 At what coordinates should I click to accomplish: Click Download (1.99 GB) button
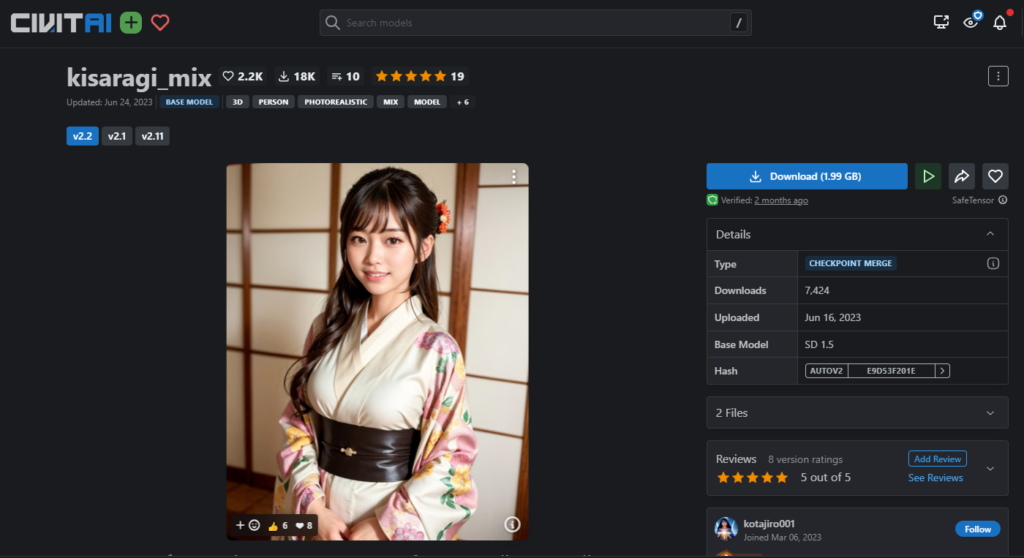pos(806,176)
